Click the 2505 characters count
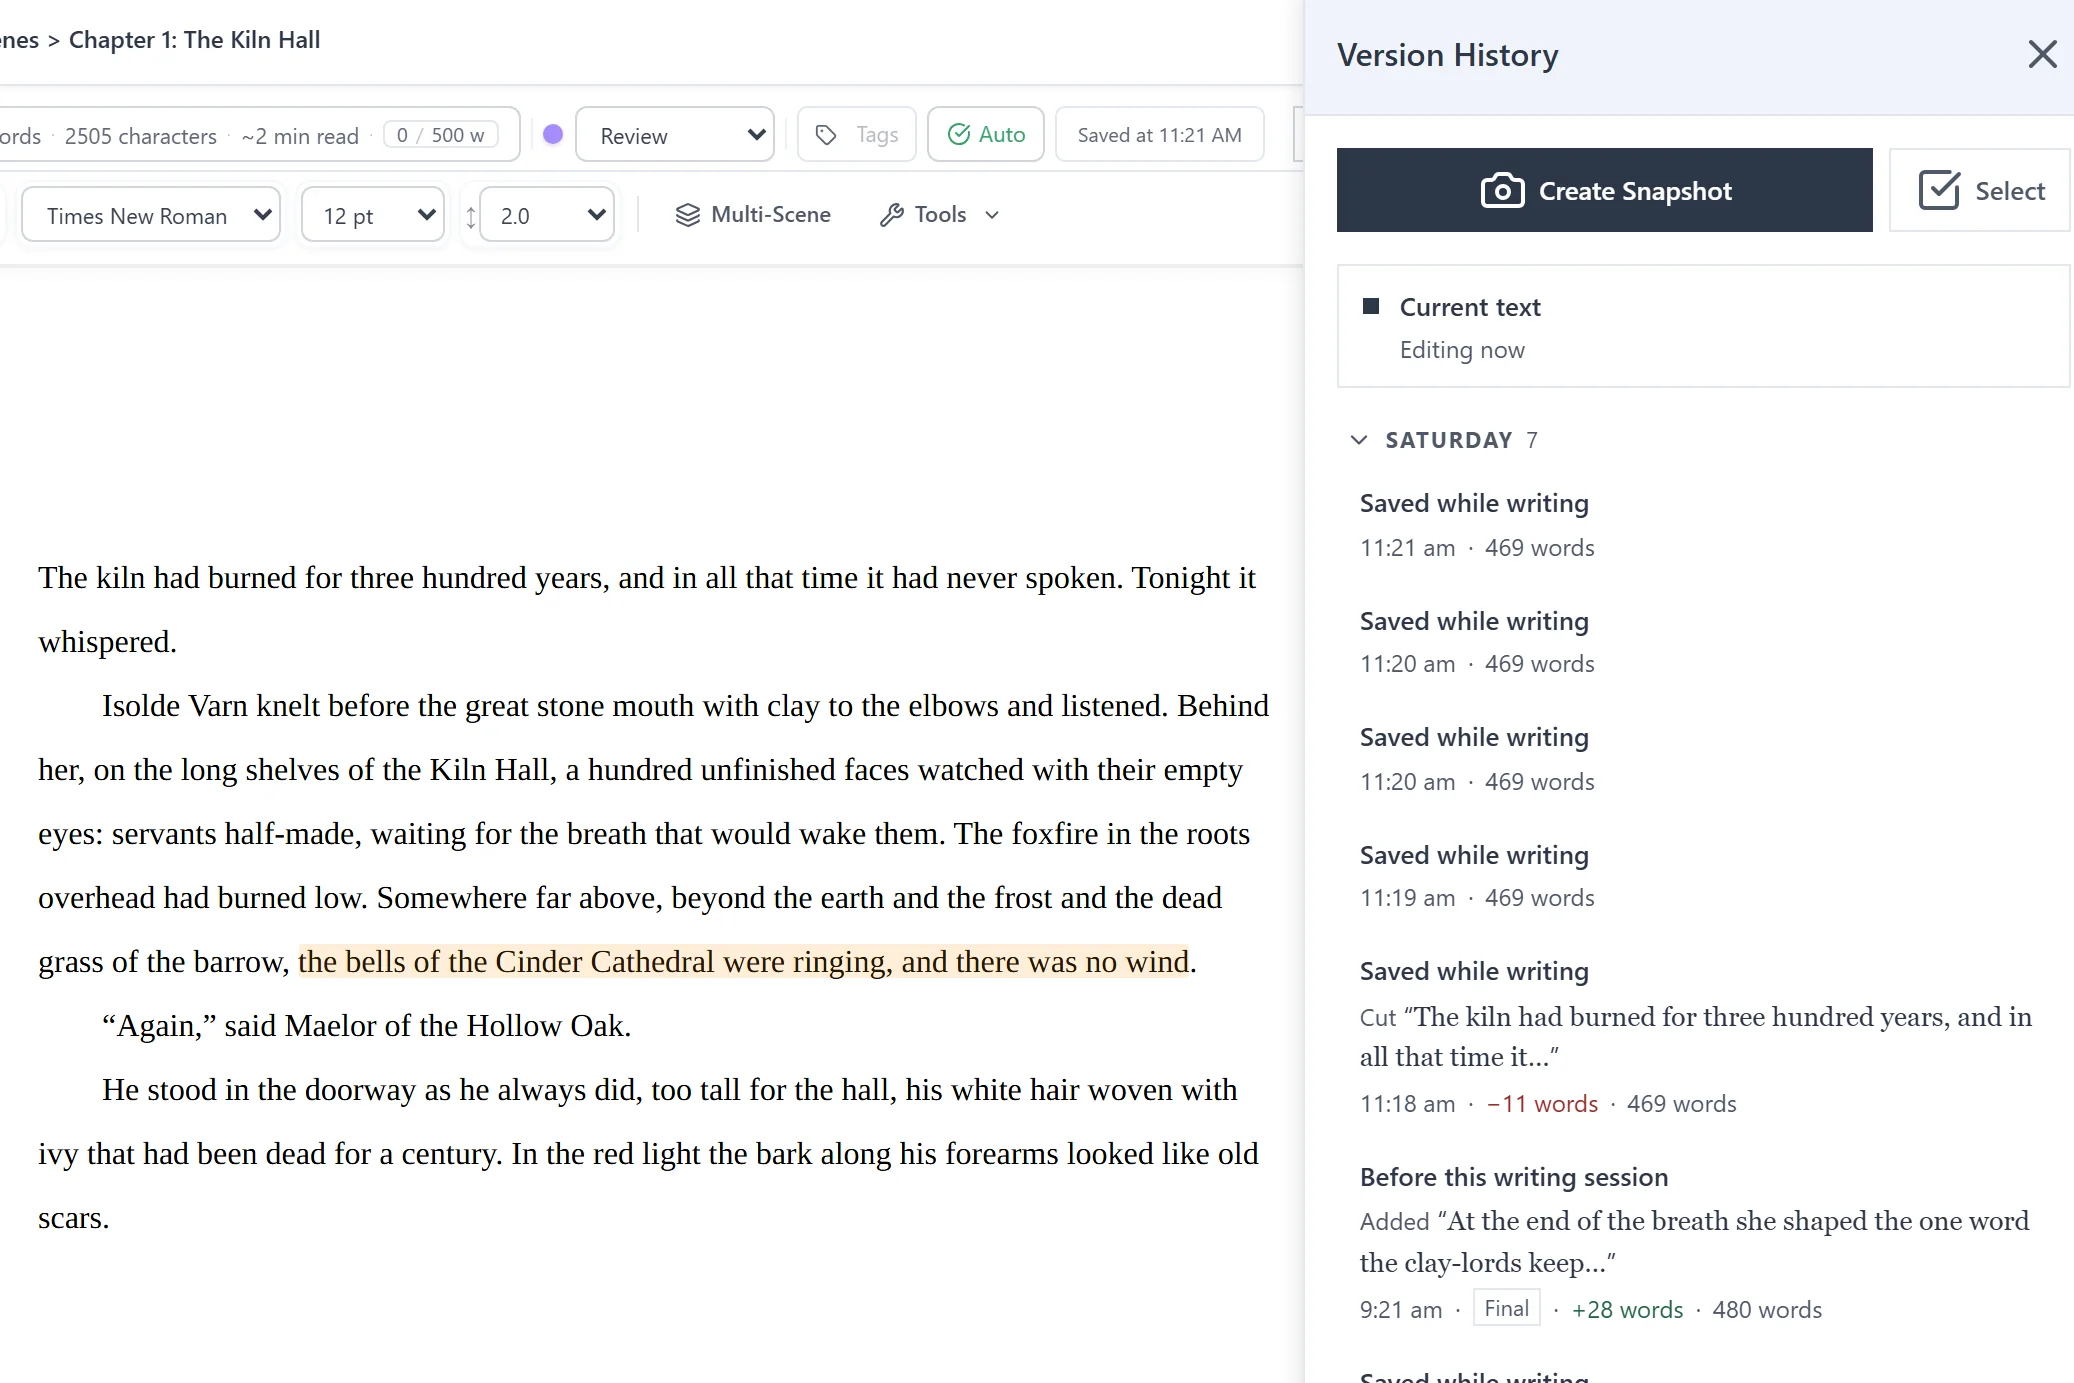 click(141, 136)
